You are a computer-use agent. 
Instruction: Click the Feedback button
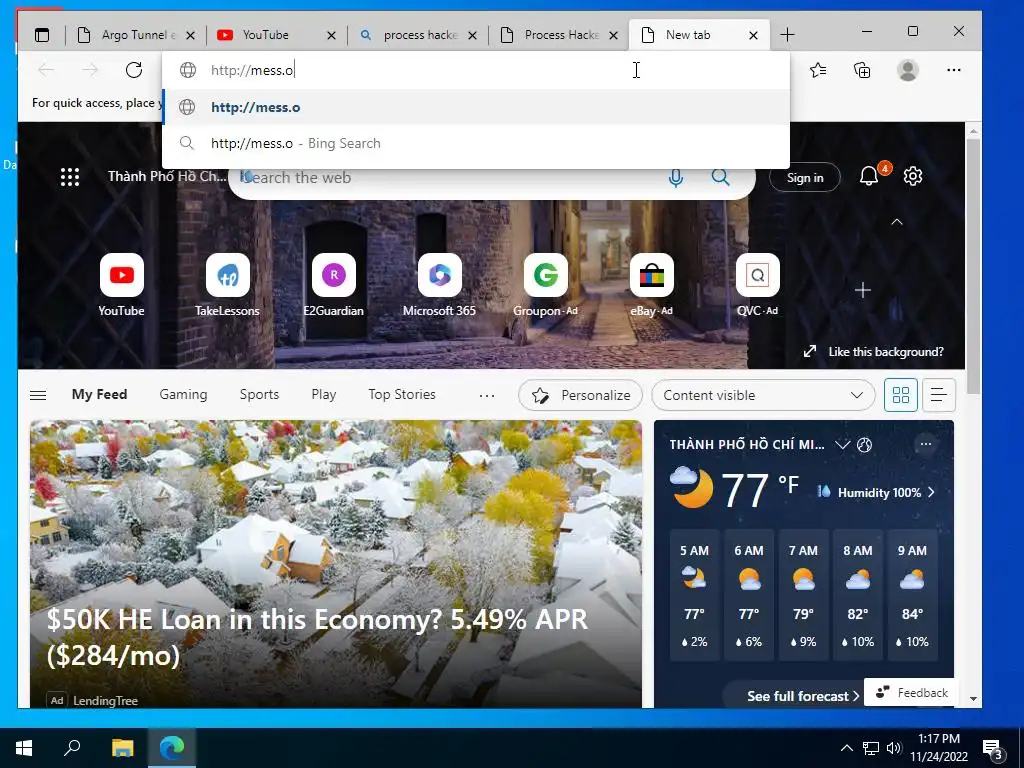point(912,692)
